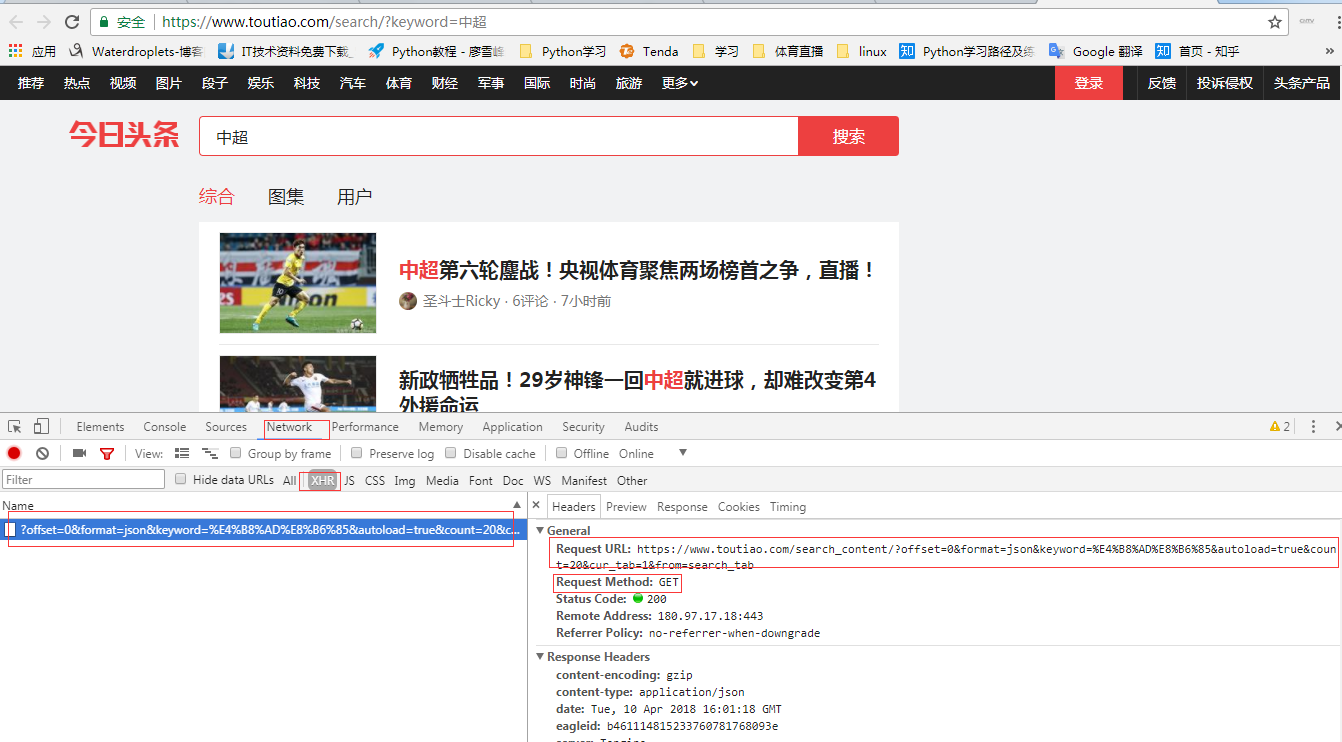Reload the page with the refresh icon
1342x742 pixels.
point(72,22)
